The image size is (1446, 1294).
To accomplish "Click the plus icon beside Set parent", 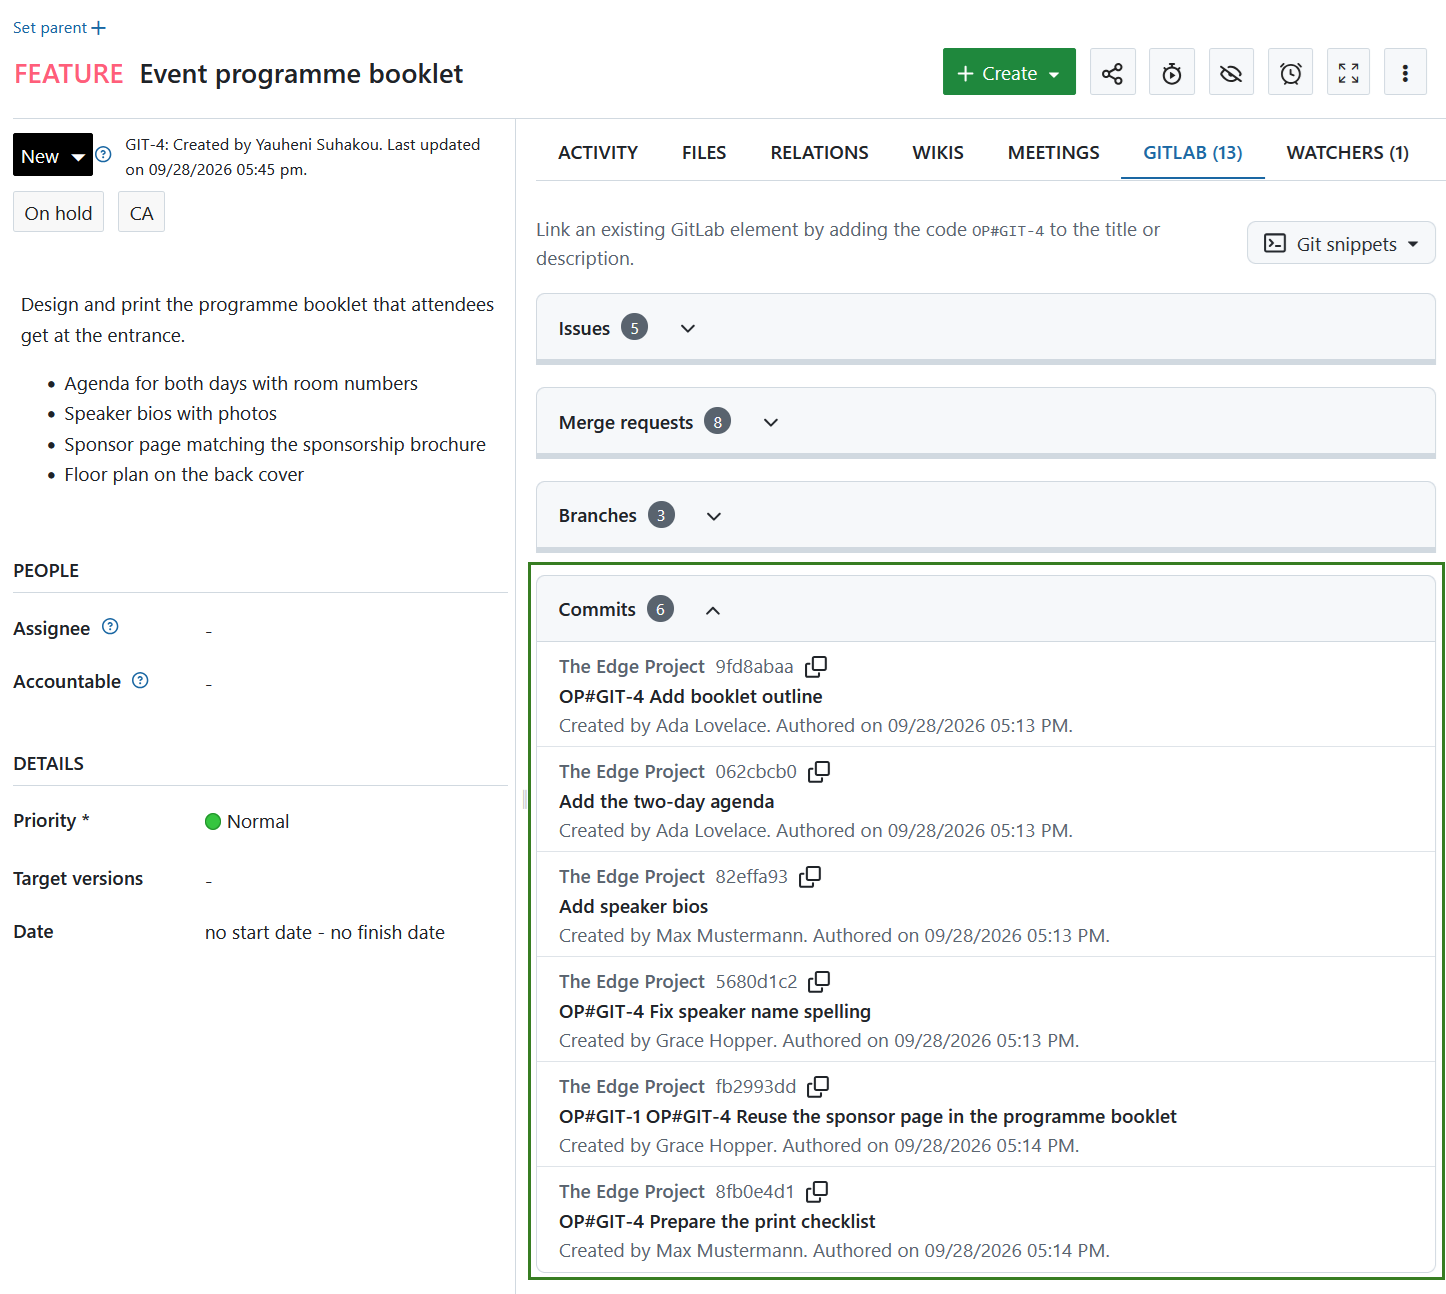I will (98, 28).
